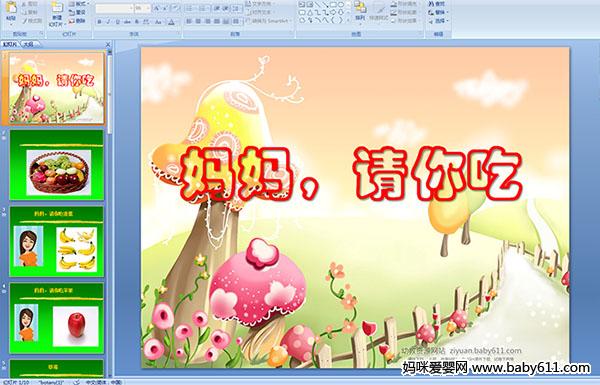The width and height of the screenshot is (600, 385).
Task: Select the fruit basket slide thumbnail
Action: coord(57,165)
